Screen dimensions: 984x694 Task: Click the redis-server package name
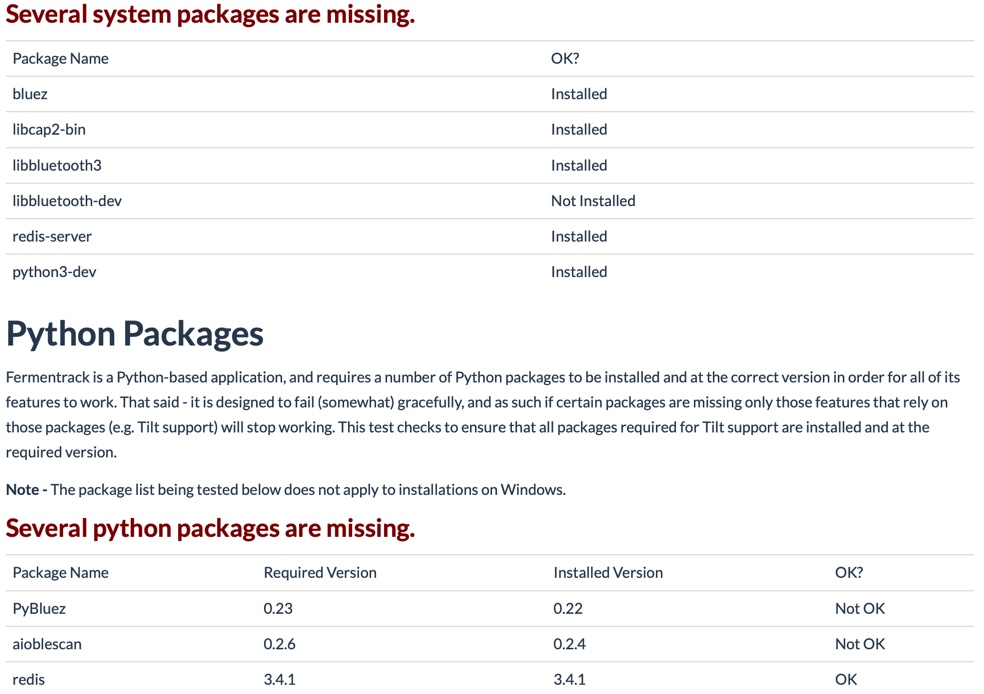click(52, 237)
